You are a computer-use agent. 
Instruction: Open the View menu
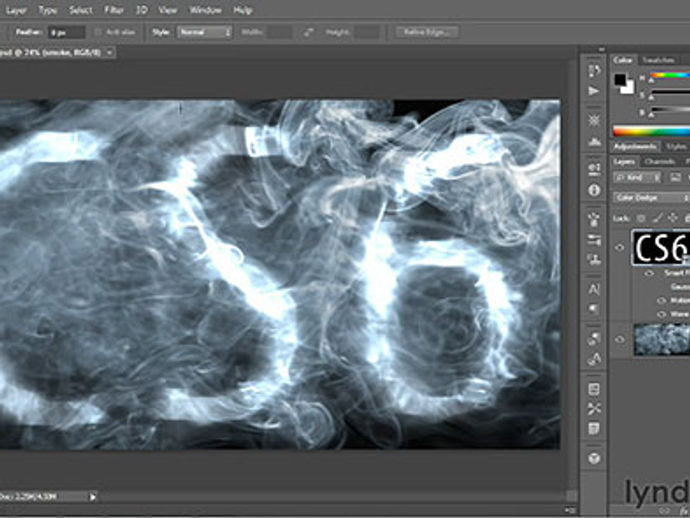pos(168,10)
